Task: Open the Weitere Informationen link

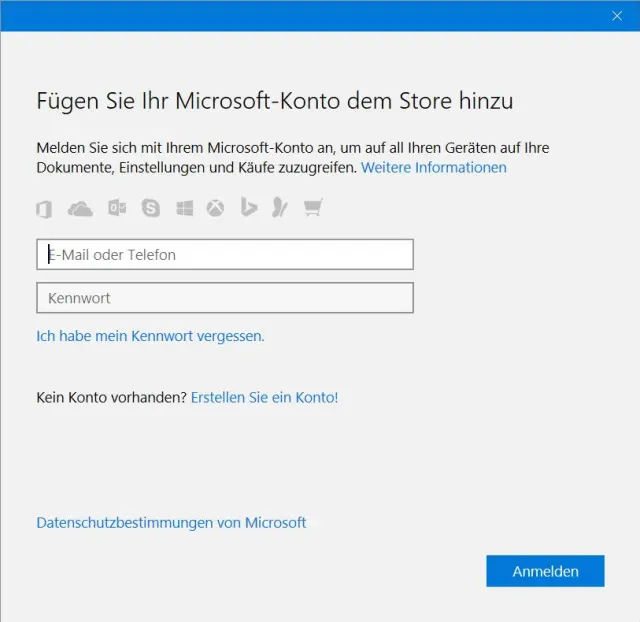Action: click(434, 168)
